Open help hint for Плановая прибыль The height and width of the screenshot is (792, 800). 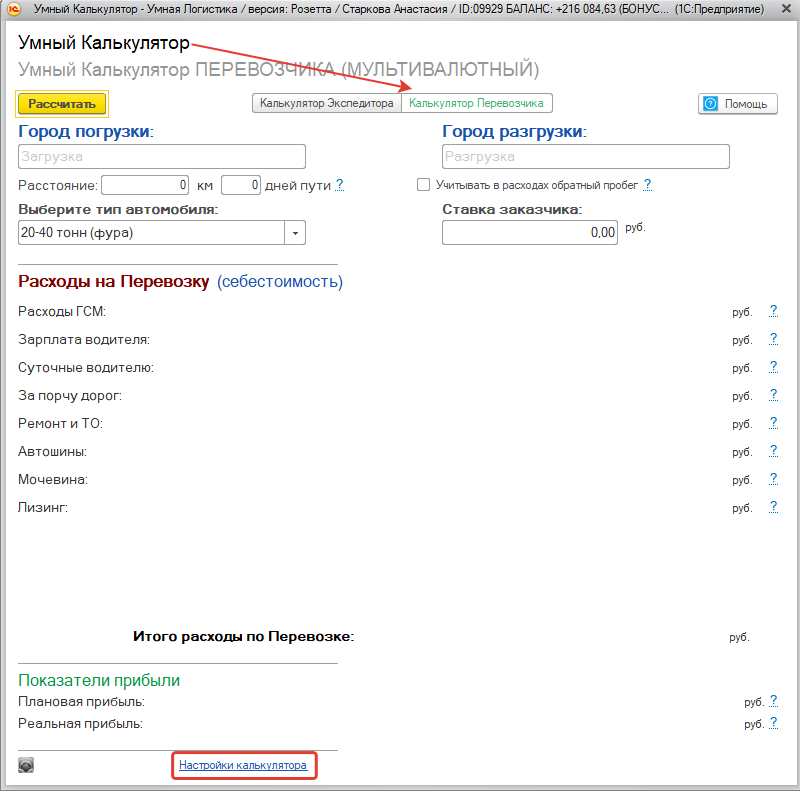tap(773, 701)
